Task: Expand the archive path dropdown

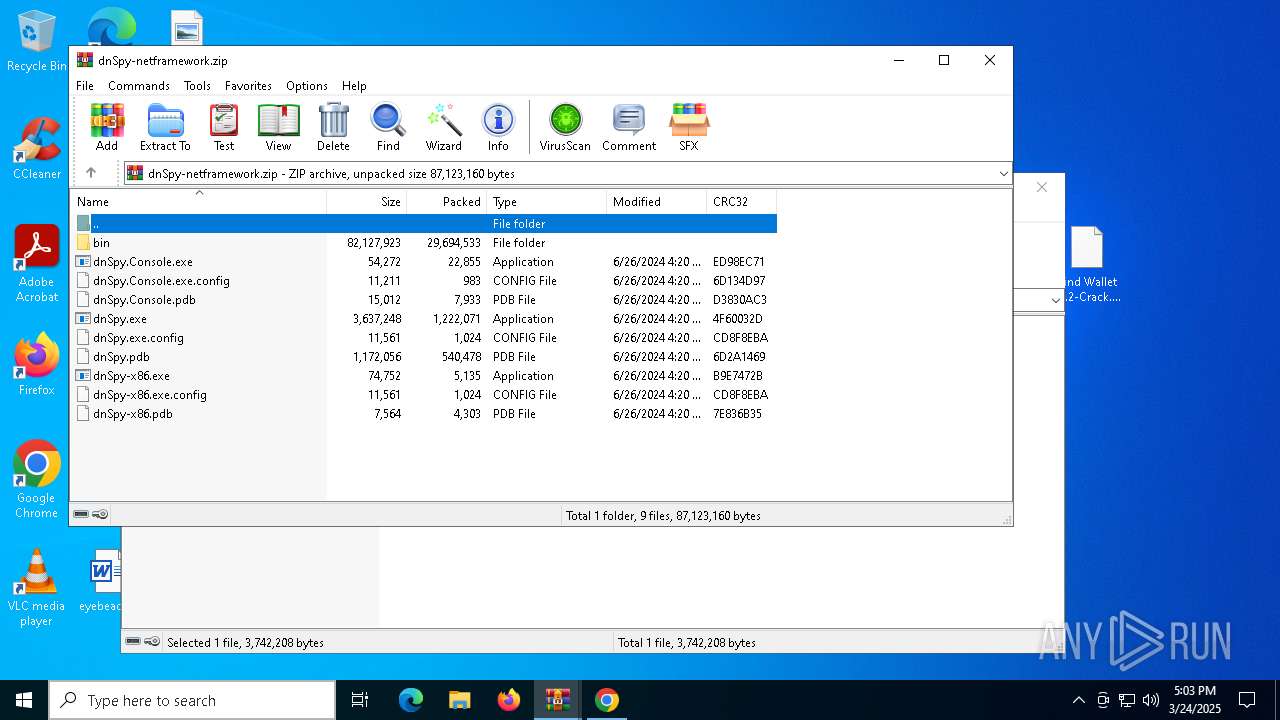Action: [x=1003, y=174]
